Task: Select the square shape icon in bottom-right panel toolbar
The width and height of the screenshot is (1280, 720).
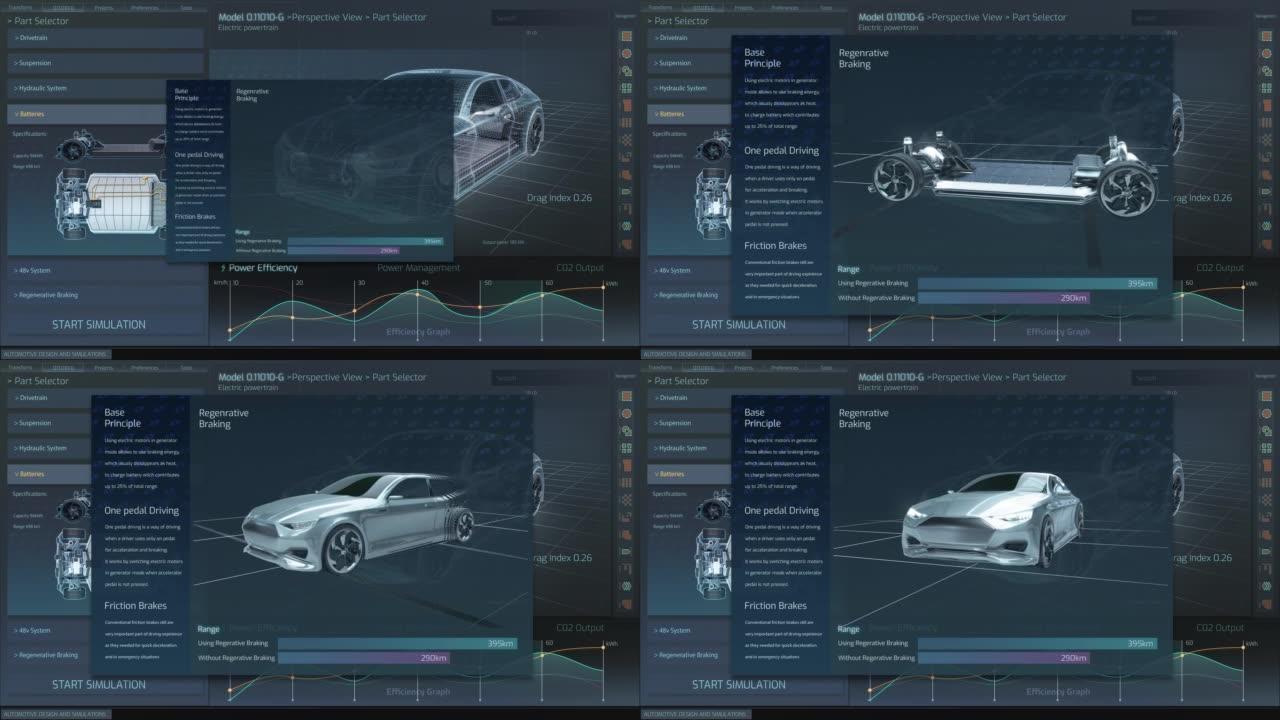Action: coord(1267,396)
